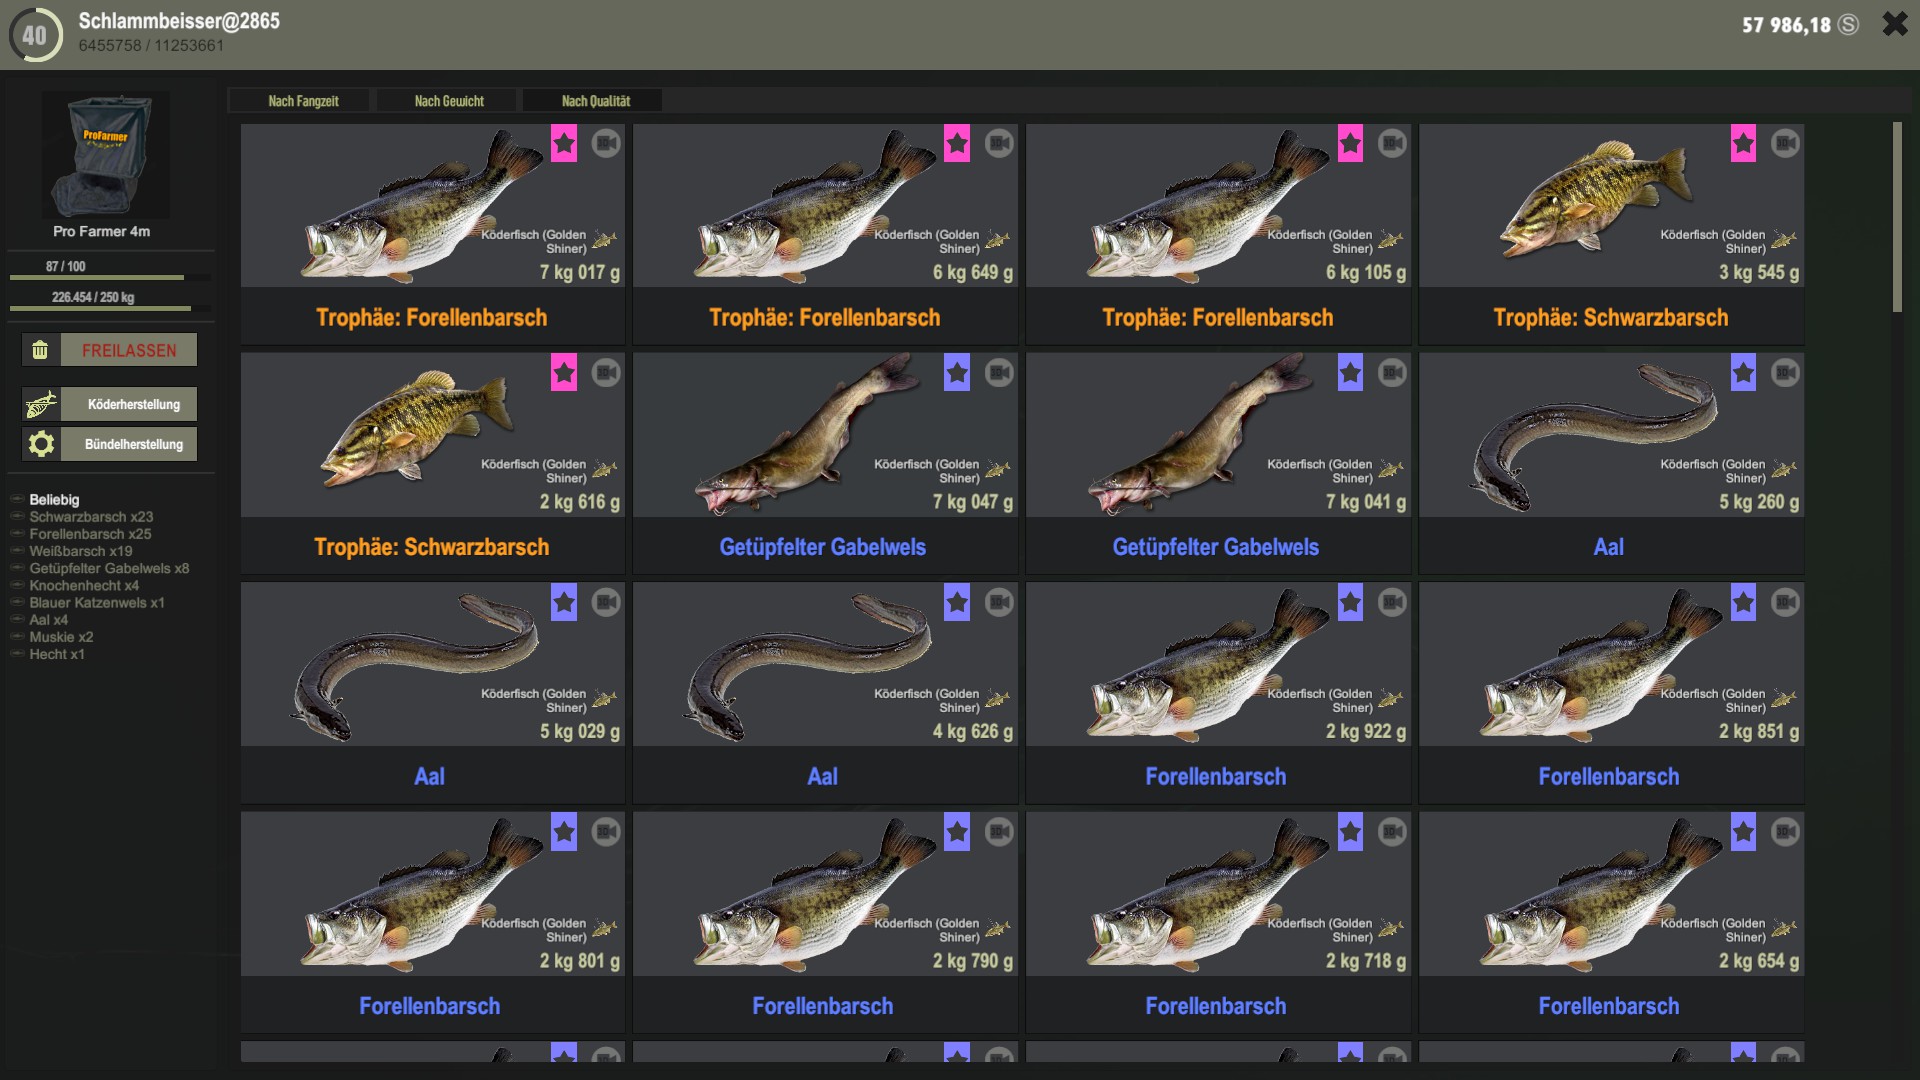Toggle star on 2 kg 616 g Schwarzbarsch
This screenshot has width=1920, height=1080.
pyautogui.click(x=564, y=373)
